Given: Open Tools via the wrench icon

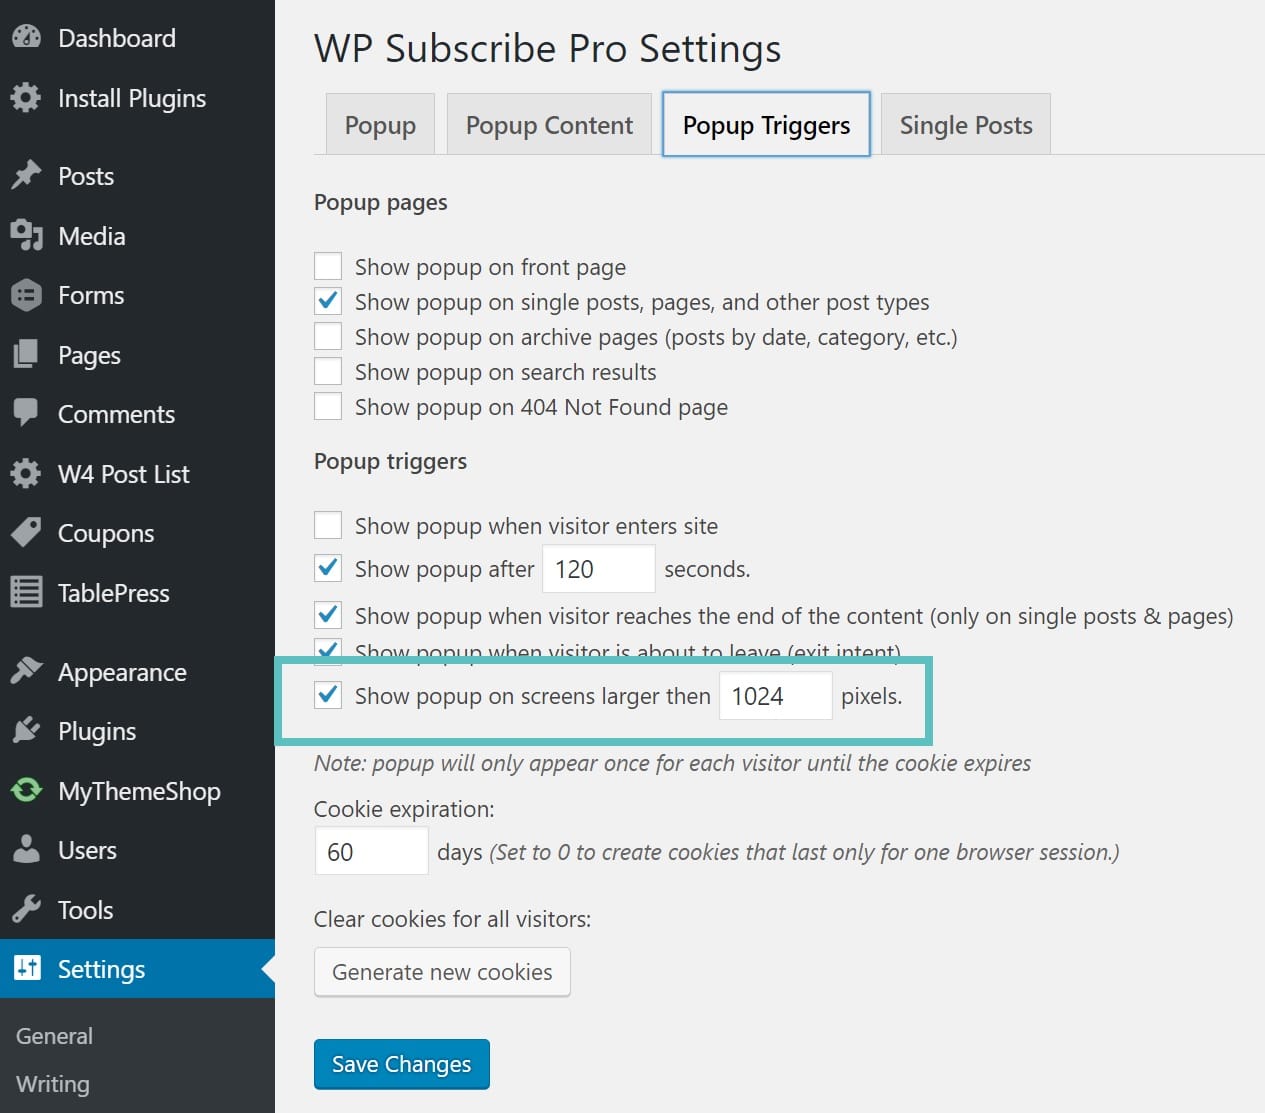Looking at the screenshot, I should click(27, 909).
